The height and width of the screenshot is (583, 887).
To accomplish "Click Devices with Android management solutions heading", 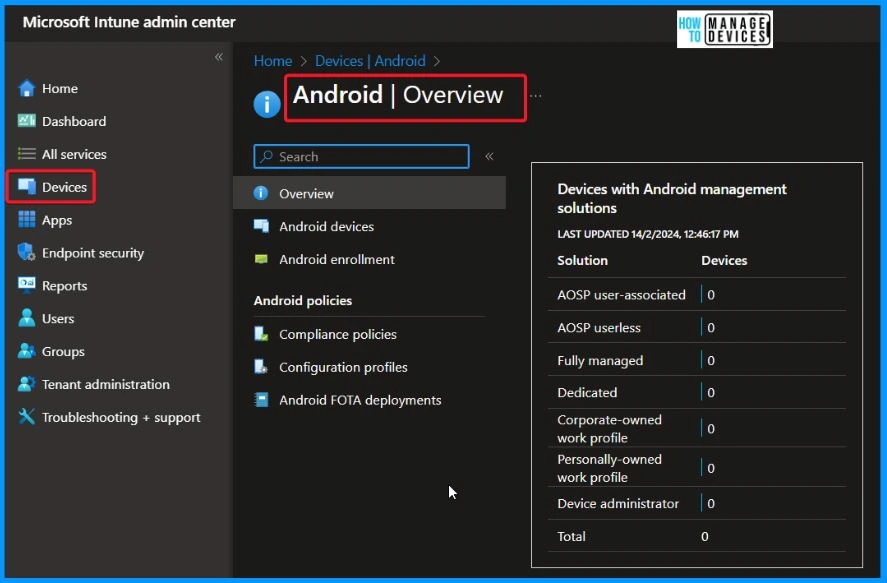I will [x=671, y=198].
